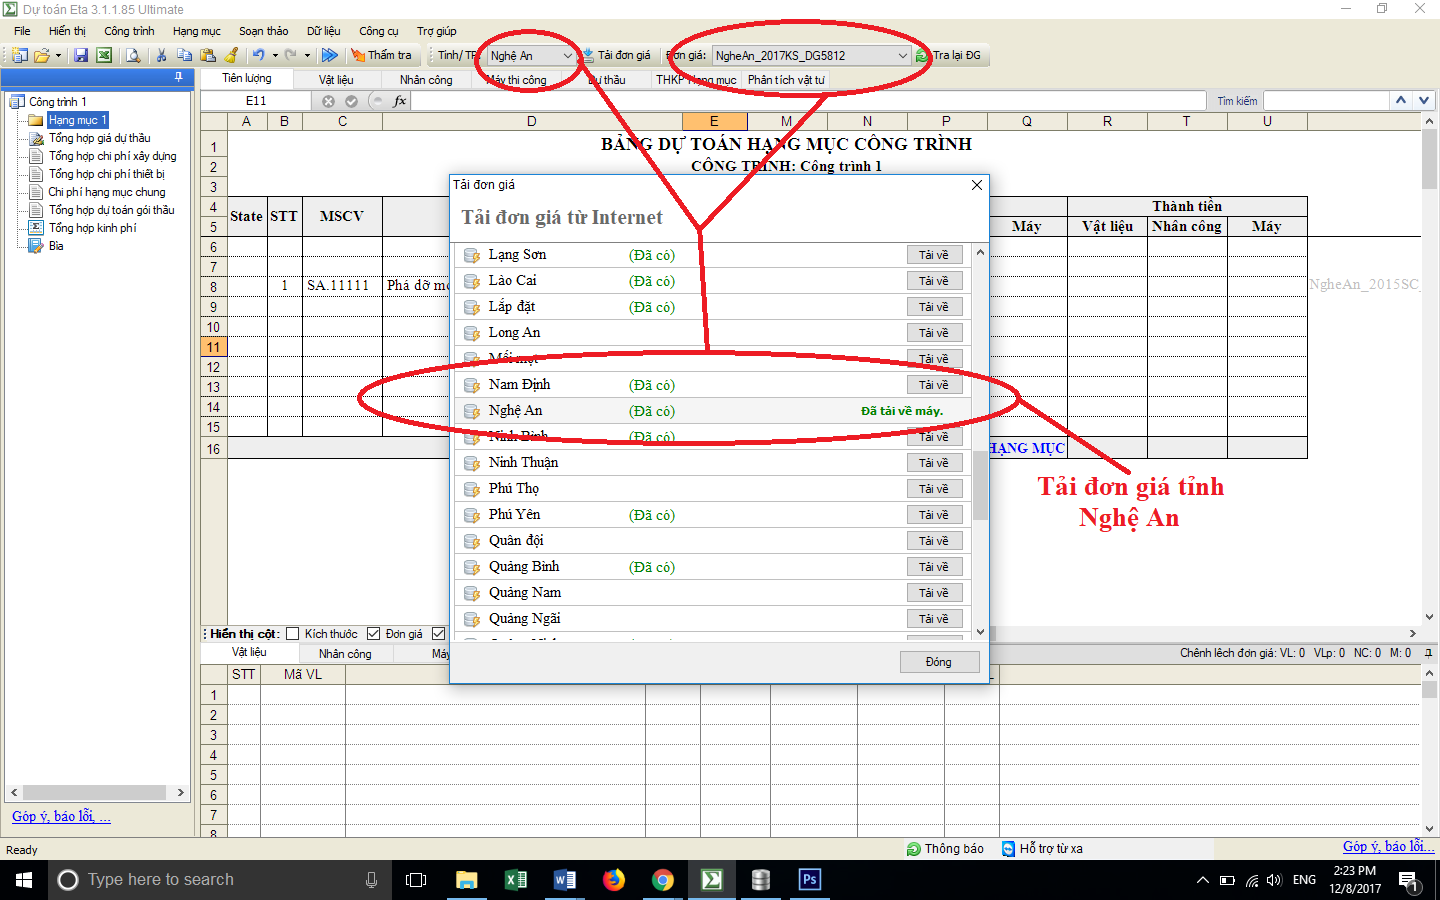Open the Dữ liệu menu
This screenshot has height=900, width=1440.
pos(323,31)
